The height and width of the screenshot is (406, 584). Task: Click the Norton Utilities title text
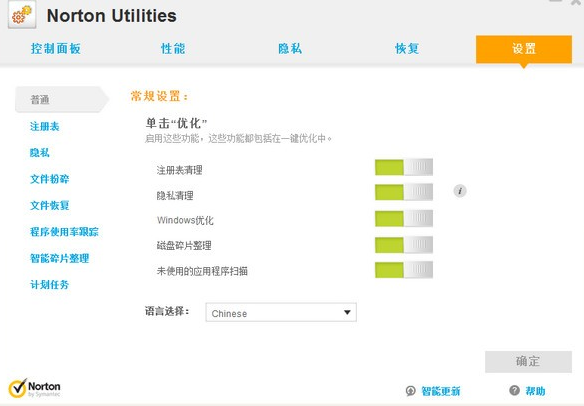(x=112, y=16)
